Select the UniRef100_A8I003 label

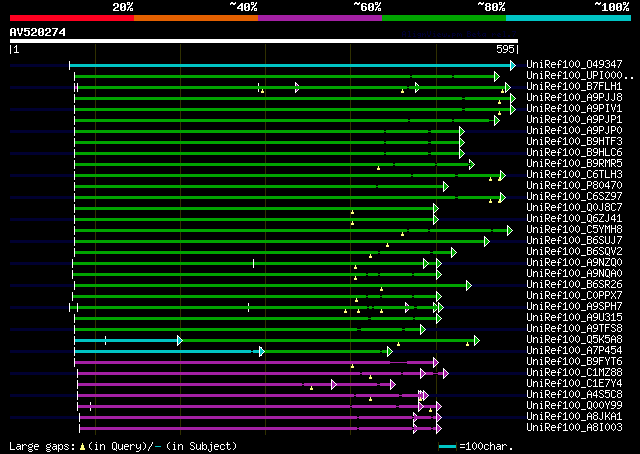click(x=574, y=428)
